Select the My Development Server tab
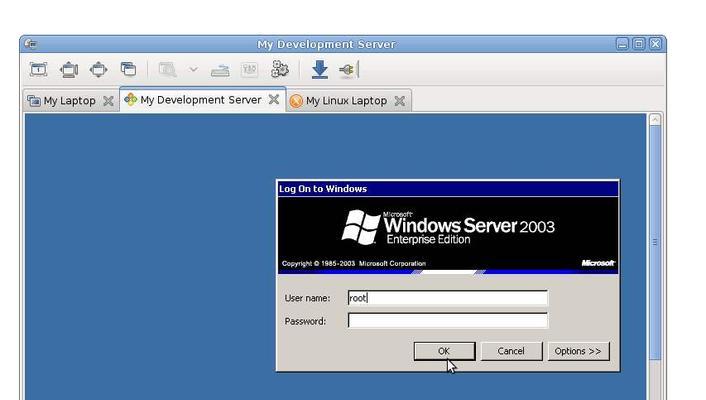This screenshot has height=400, width=706. coord(201,100)
